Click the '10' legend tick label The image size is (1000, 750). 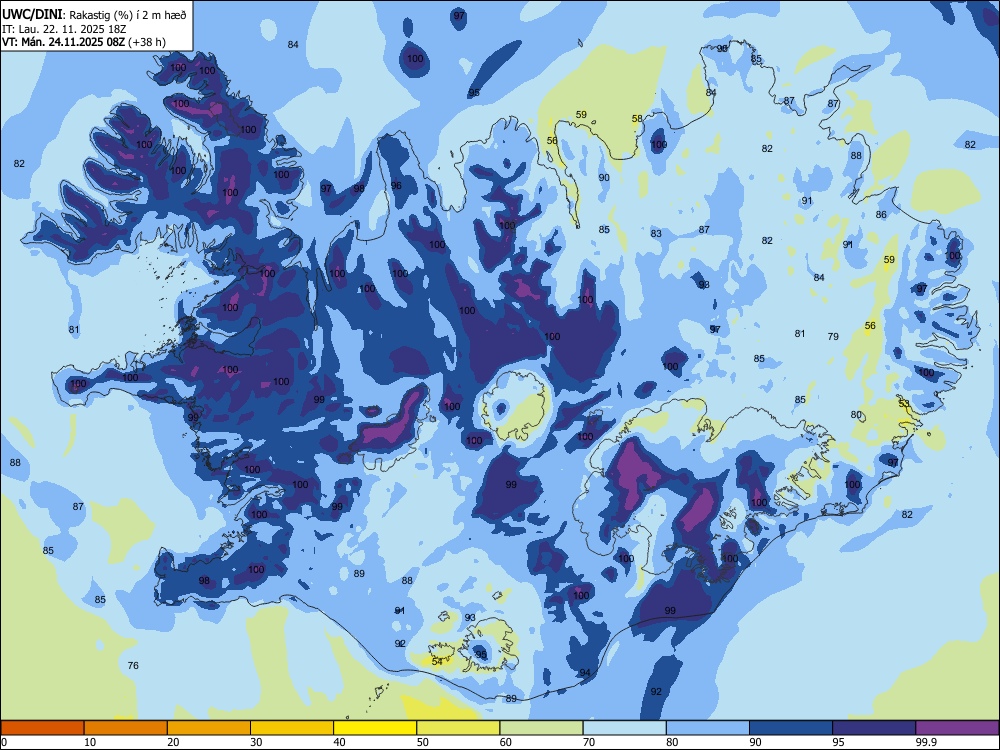click(90, 742)
